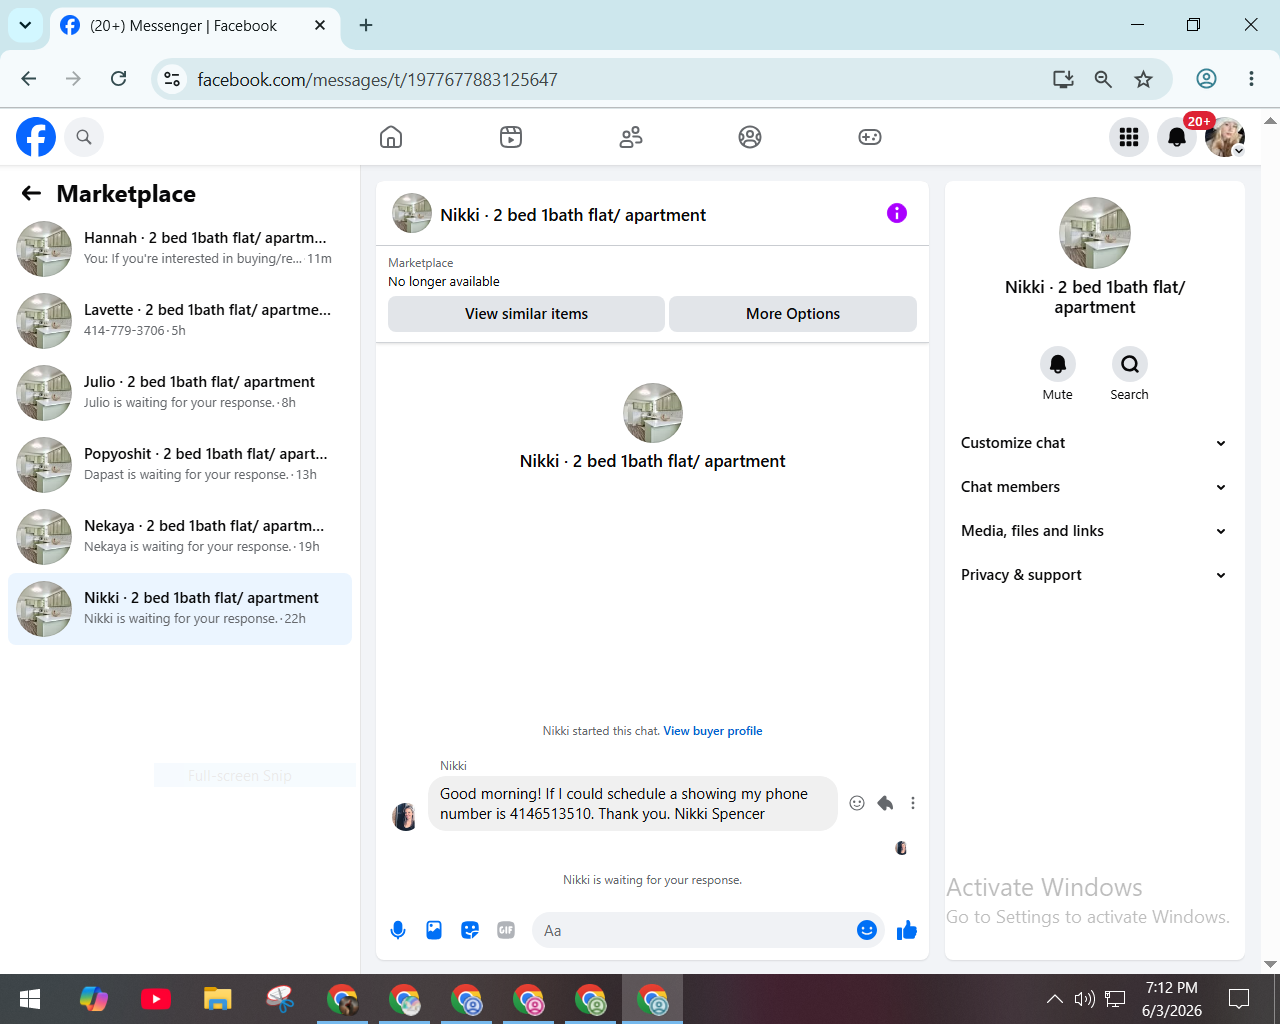Screen dimensions: 1280x1024
Task: Open Popyoshit's apartment conversation
Action: (x=180, y=465)
